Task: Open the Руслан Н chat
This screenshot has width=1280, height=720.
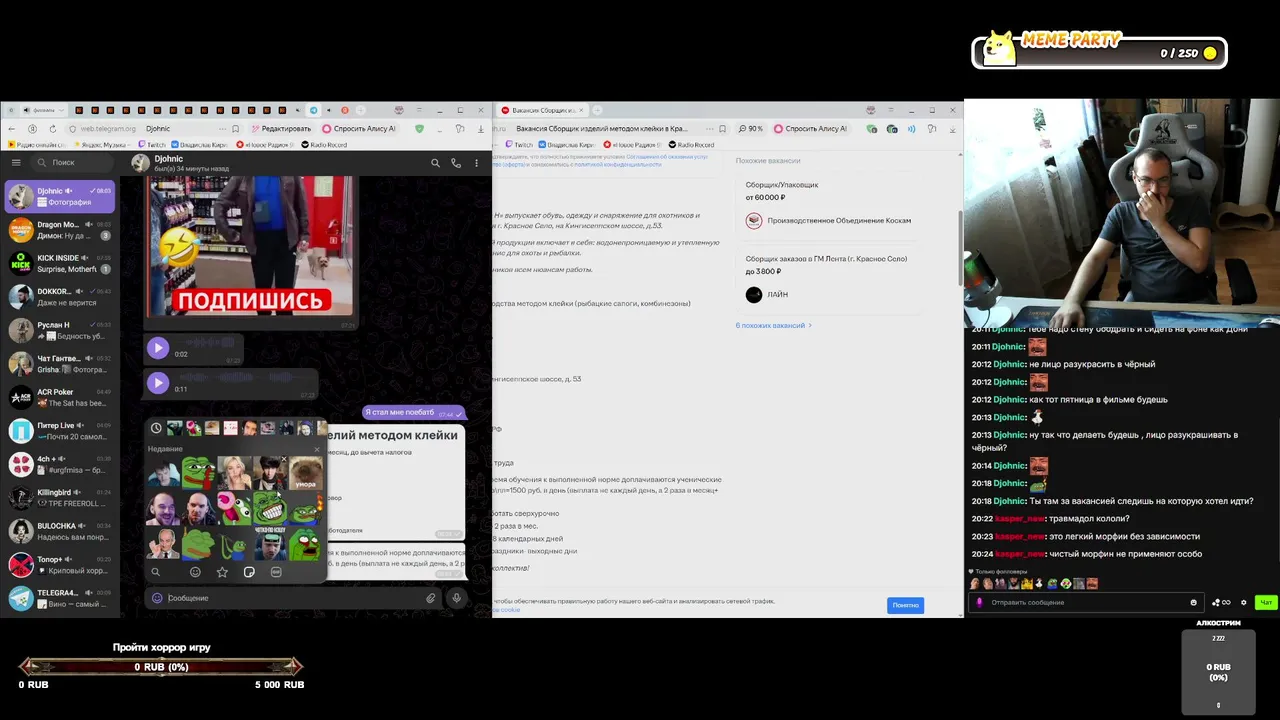Action: [60, 330]
